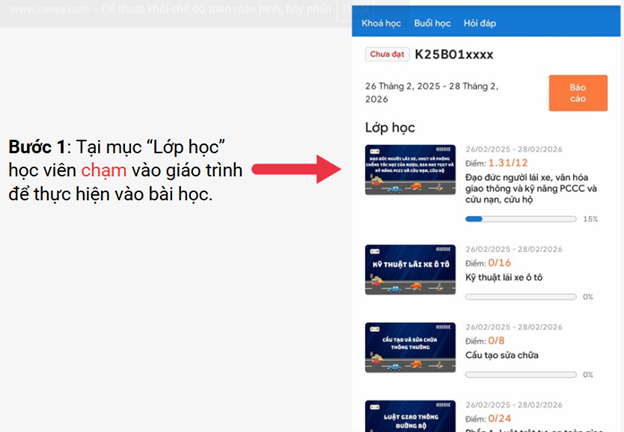The height and width of the screenshot is (432, 624).
Task: Click the red arrow pointing to the course
Action: (x=311, y=169)
